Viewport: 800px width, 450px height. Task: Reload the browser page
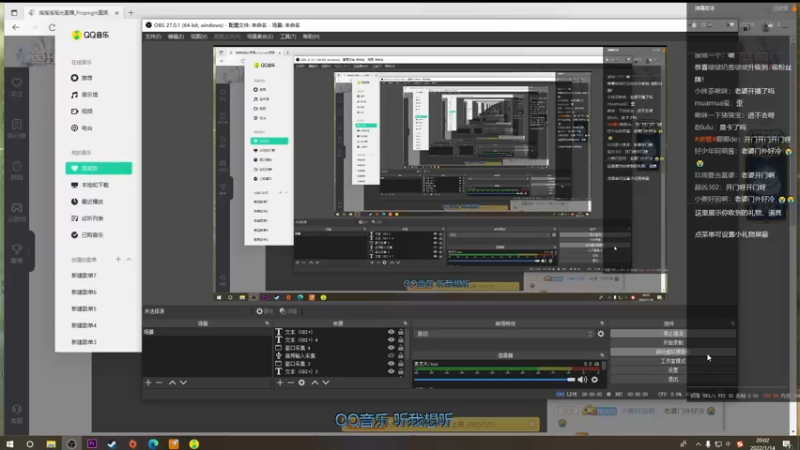[x=52, y=28]
